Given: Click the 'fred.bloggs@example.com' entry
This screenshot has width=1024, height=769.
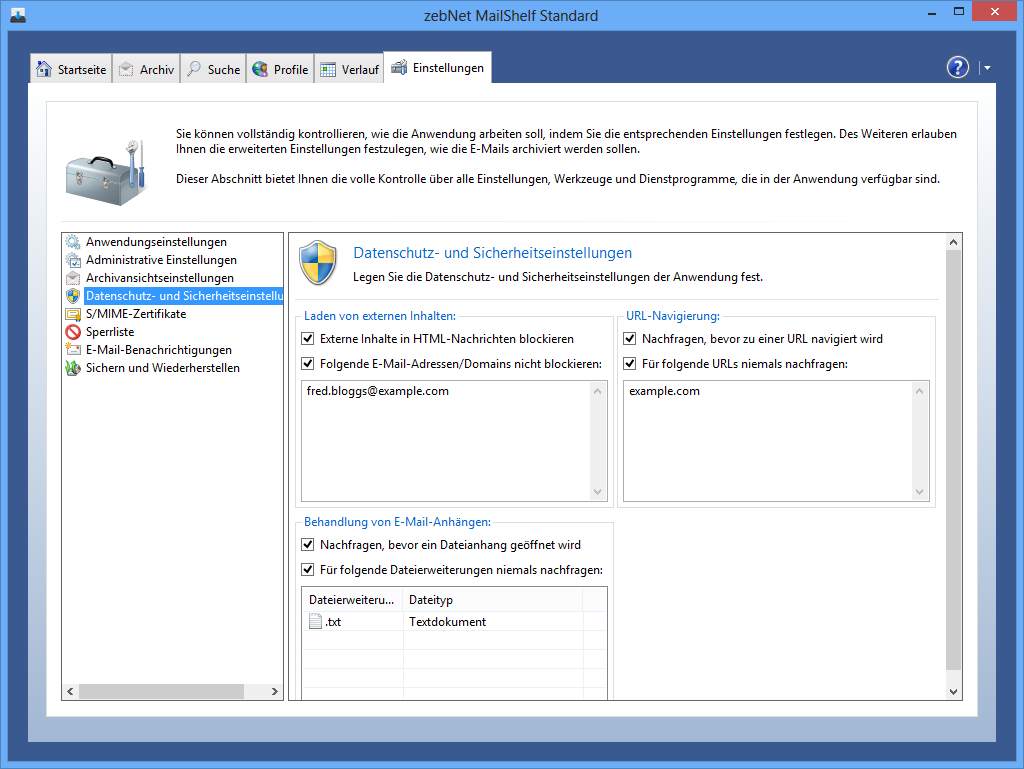Looking at the screenshot, I should point(377,391).
